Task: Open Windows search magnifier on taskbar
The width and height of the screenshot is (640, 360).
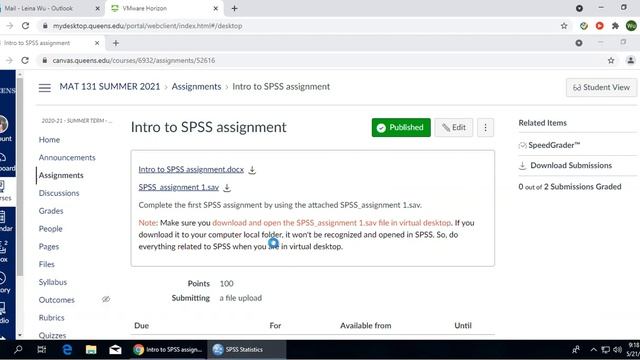Action: point(18,350)
